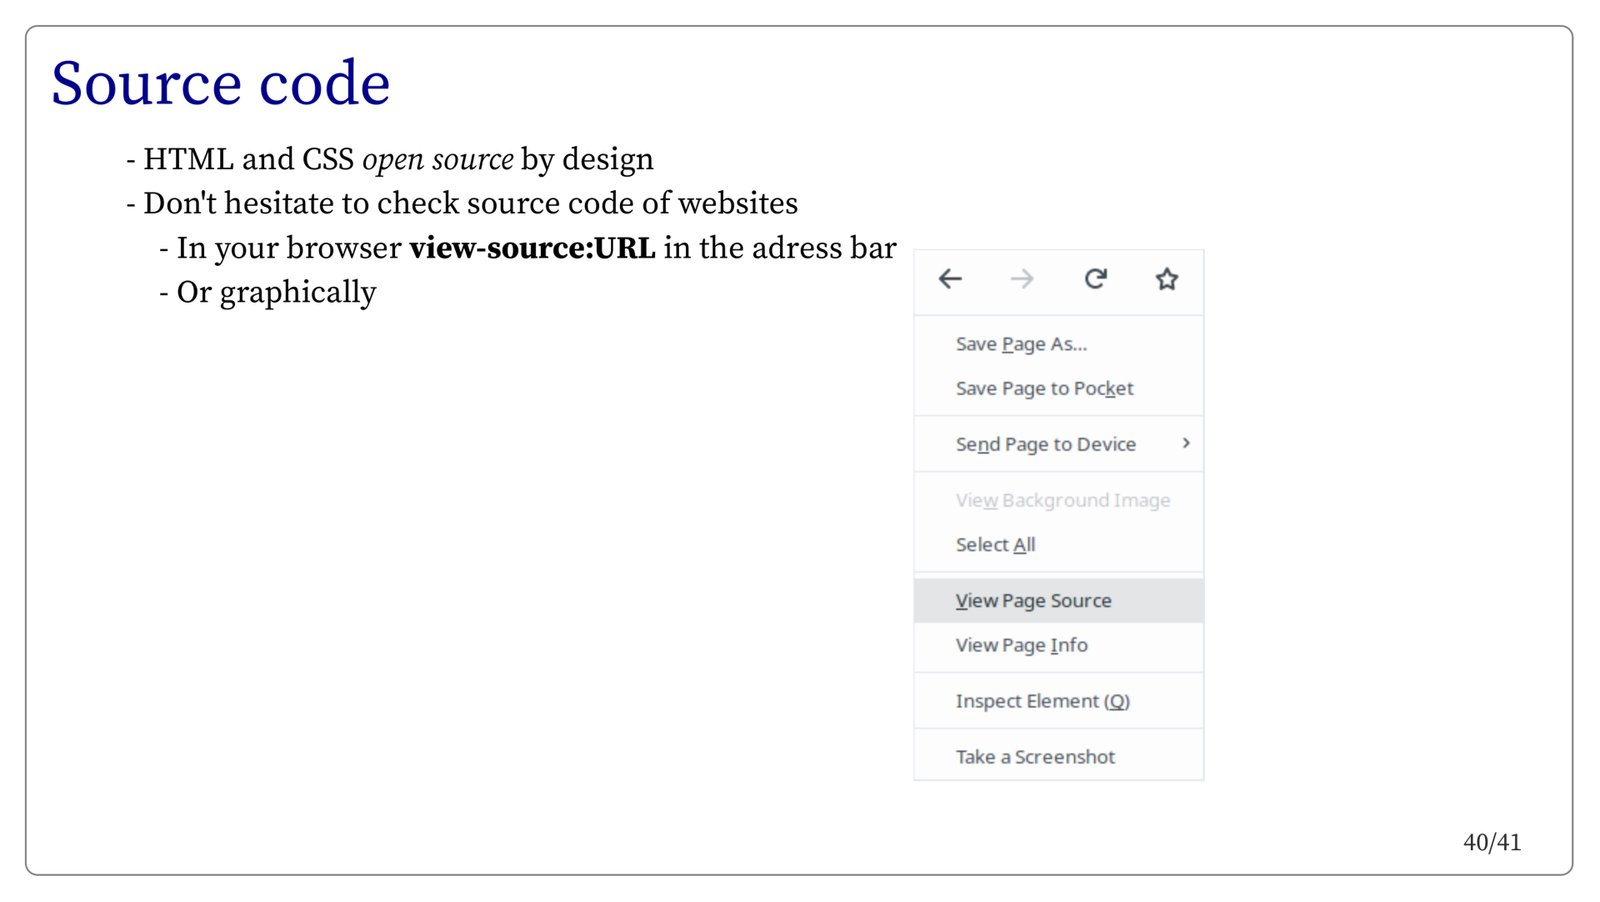Viewport: 1600px width, 902px height.
Task: Click the bookmark star icon
Action: [1166, 279]
